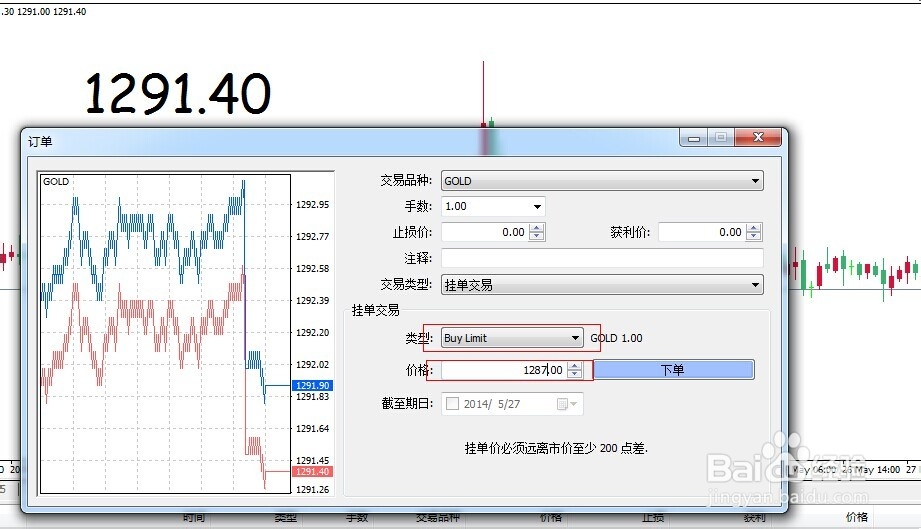Decrease 止损价 with the down arrow
921x529 pixels.
pos(537,237)
